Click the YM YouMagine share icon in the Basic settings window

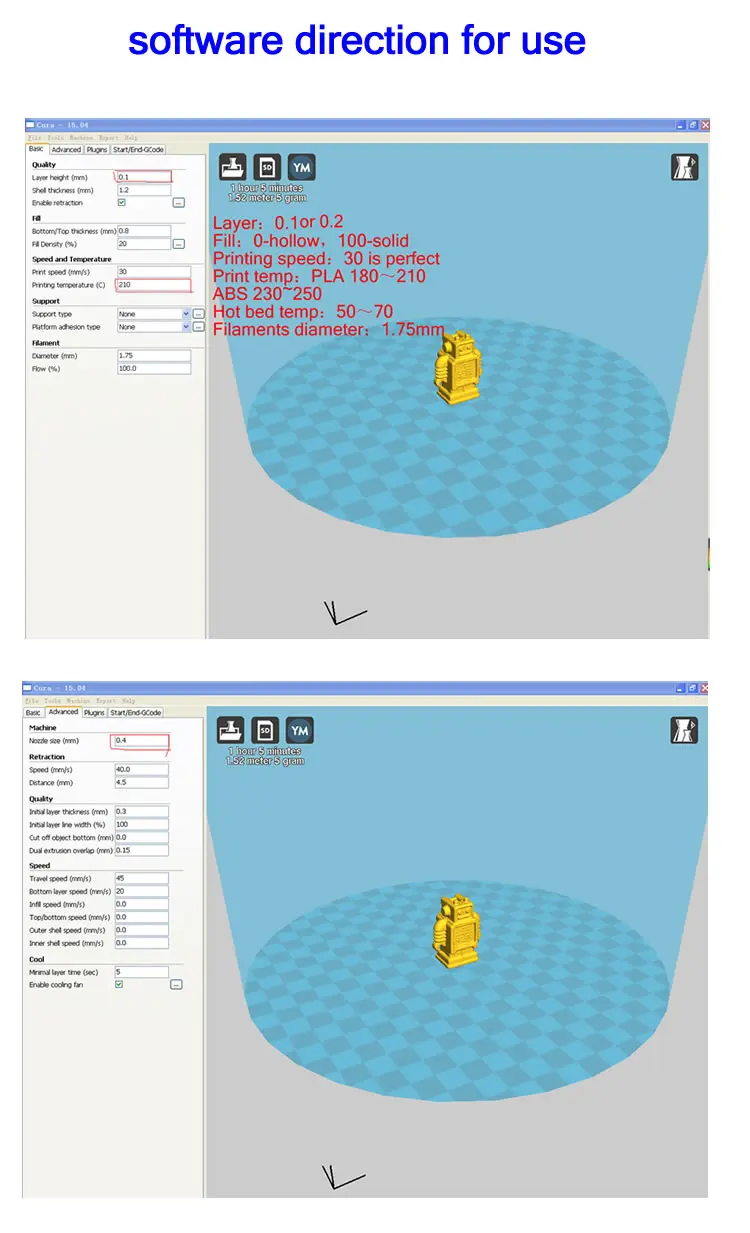[x=301, y=167]
